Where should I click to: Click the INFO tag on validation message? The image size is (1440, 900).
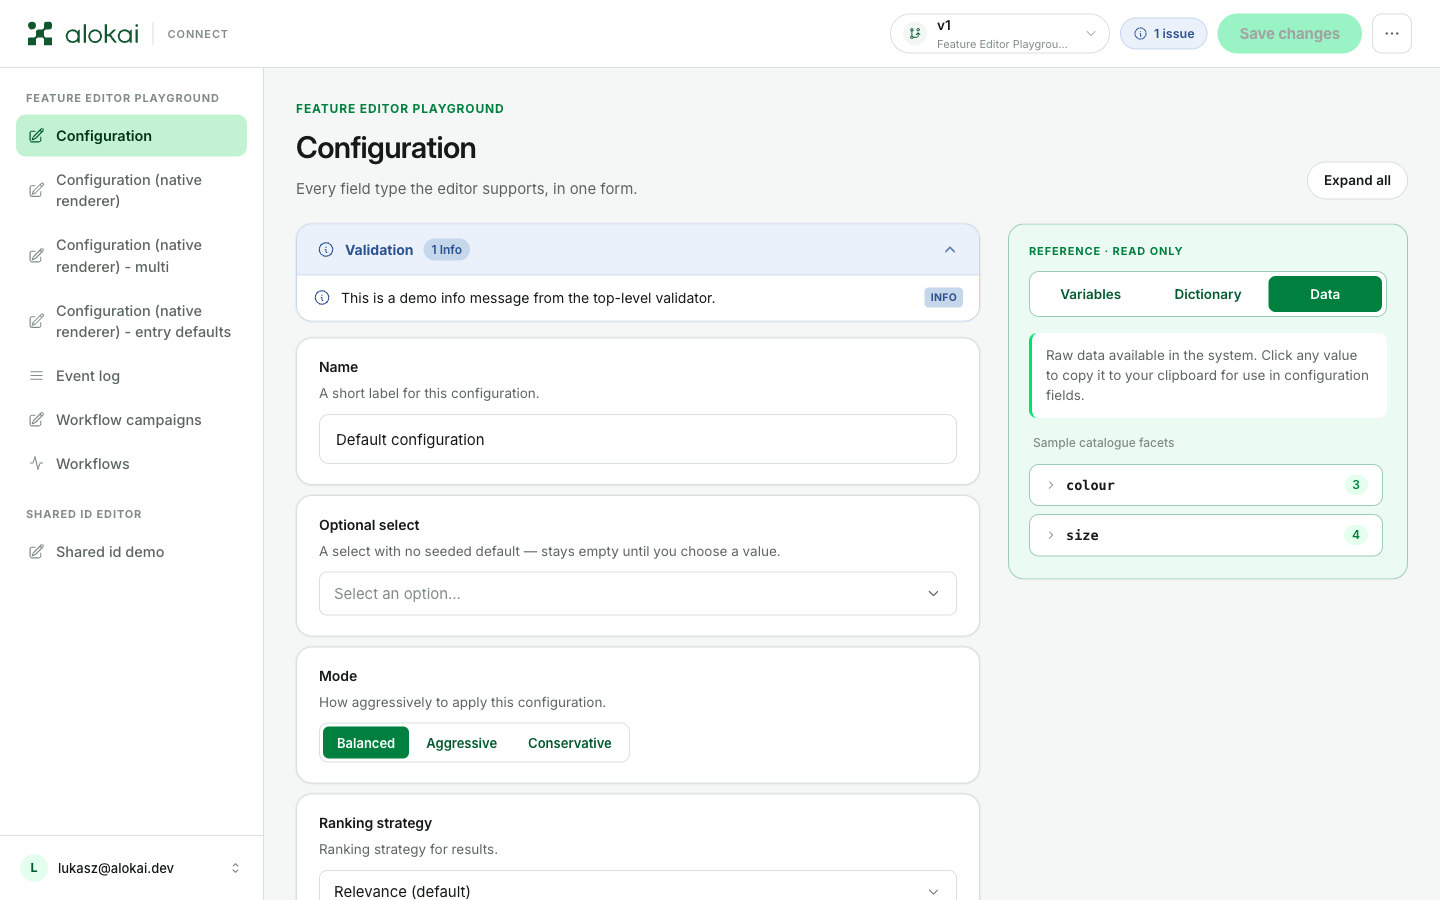tap(943, 298)
